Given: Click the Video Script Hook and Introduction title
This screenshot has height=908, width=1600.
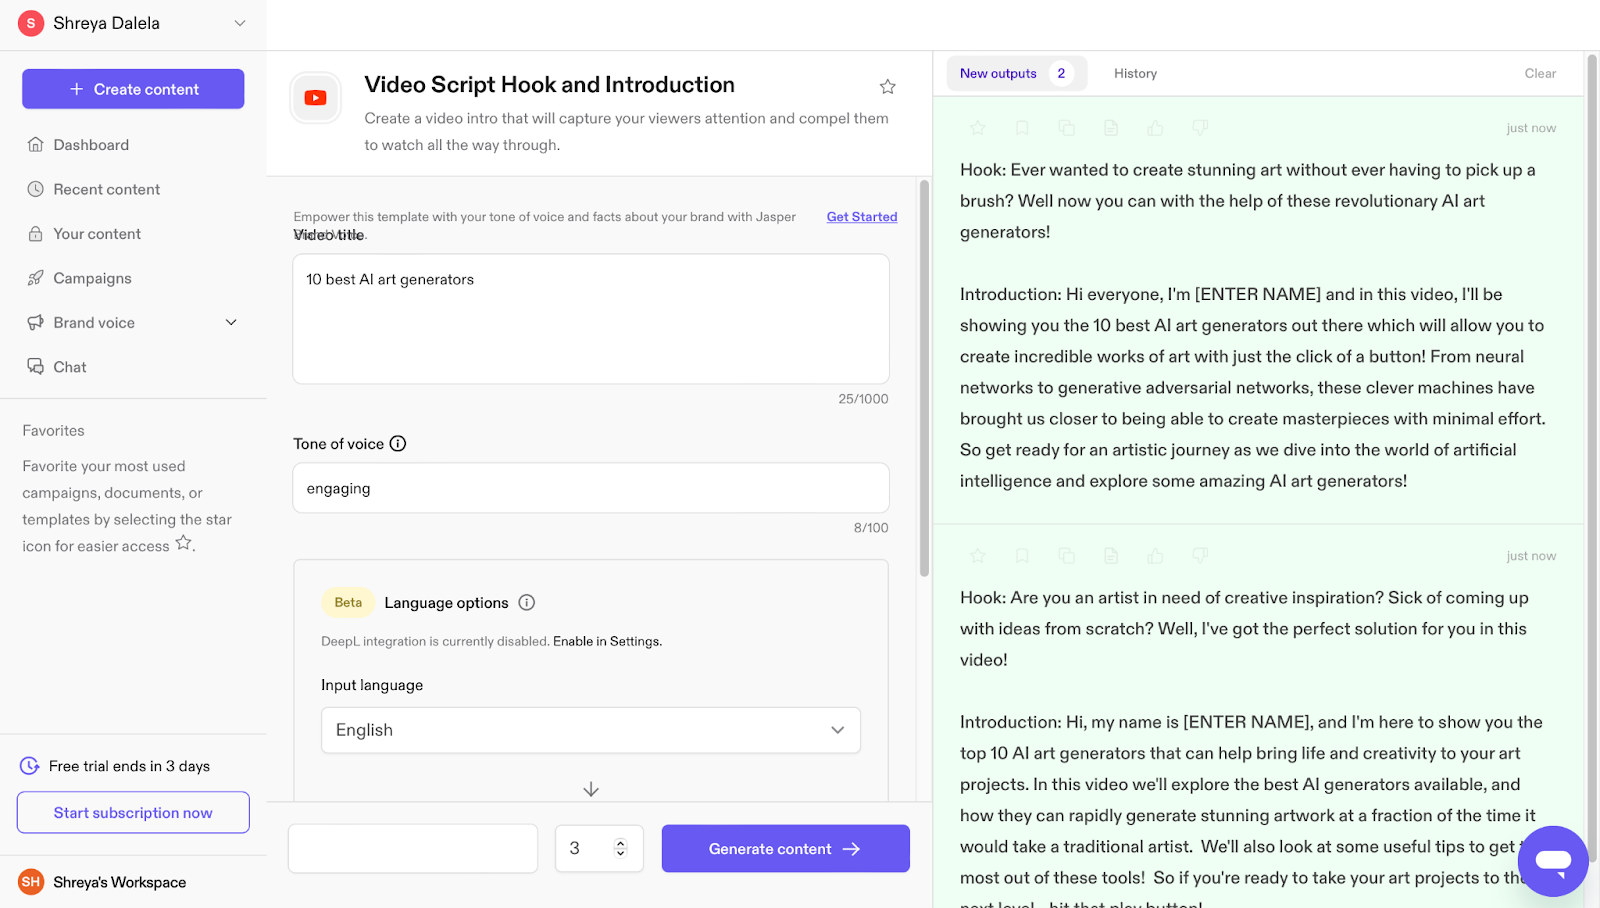Looking at the screenshot, I should click(x=549, y=85).
